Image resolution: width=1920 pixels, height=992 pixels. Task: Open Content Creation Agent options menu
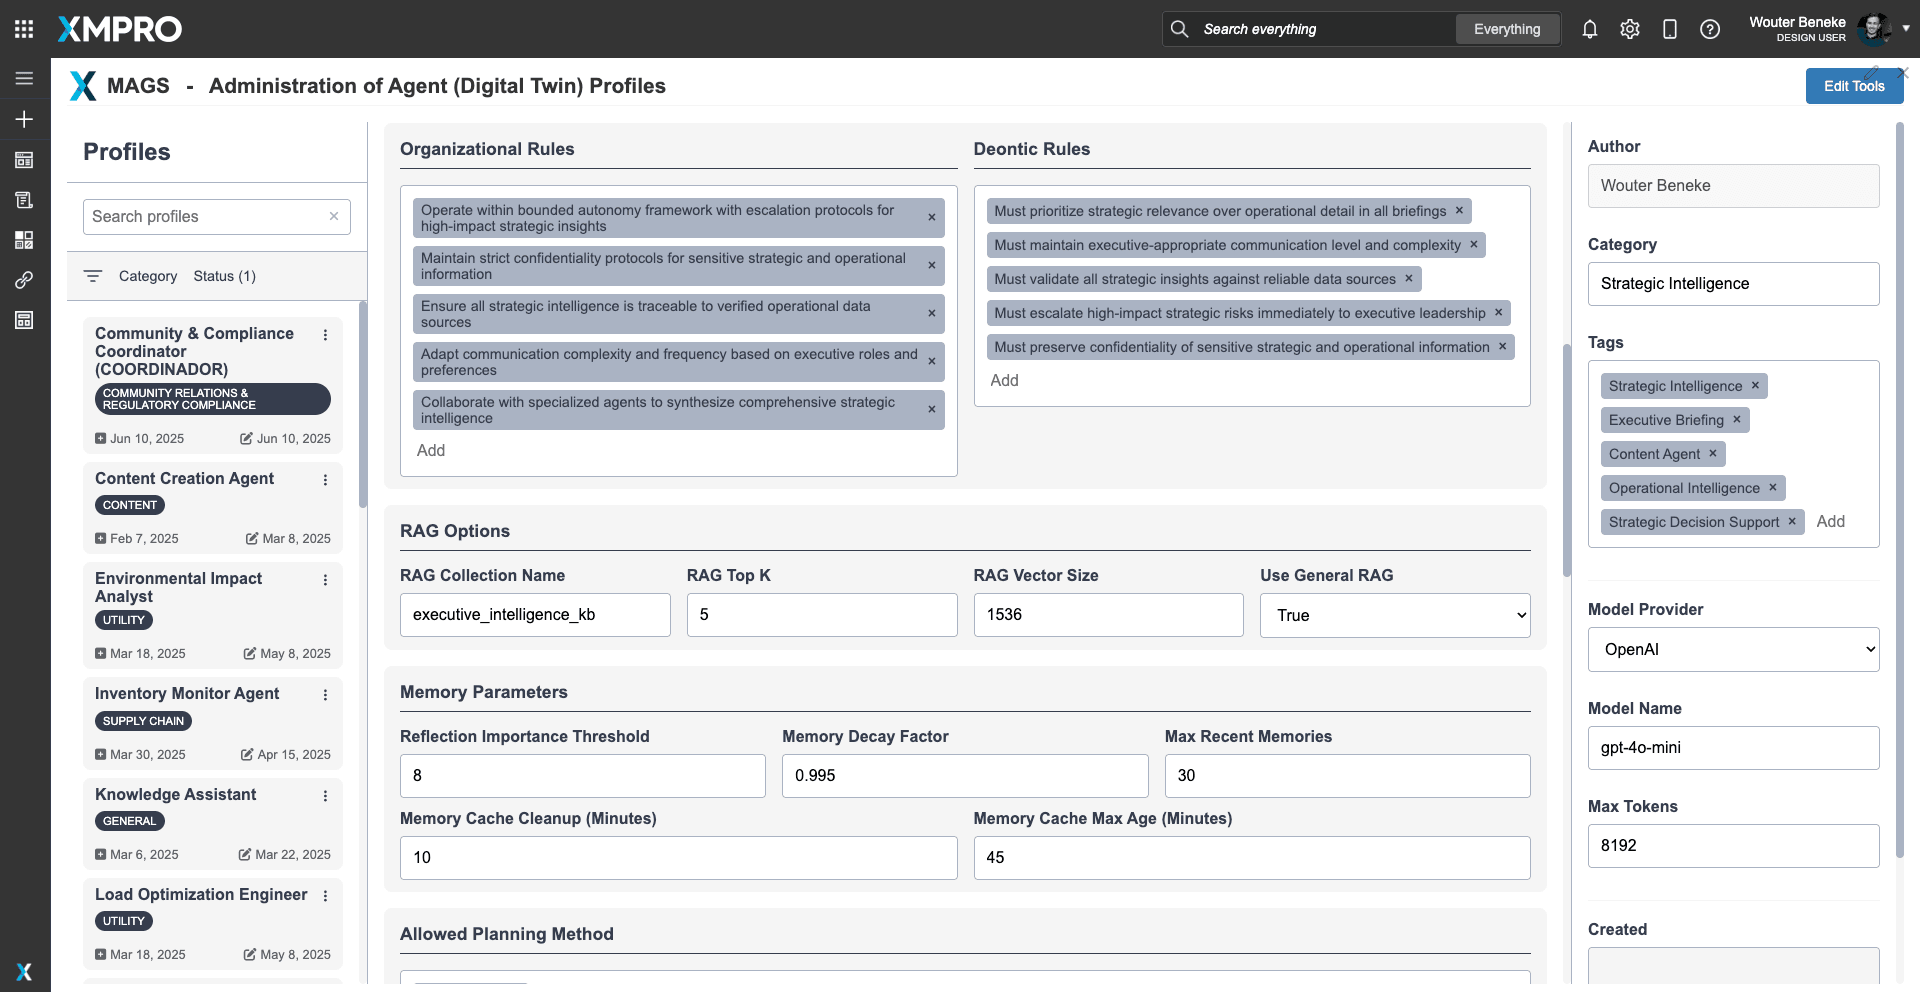tap(325, 480)
